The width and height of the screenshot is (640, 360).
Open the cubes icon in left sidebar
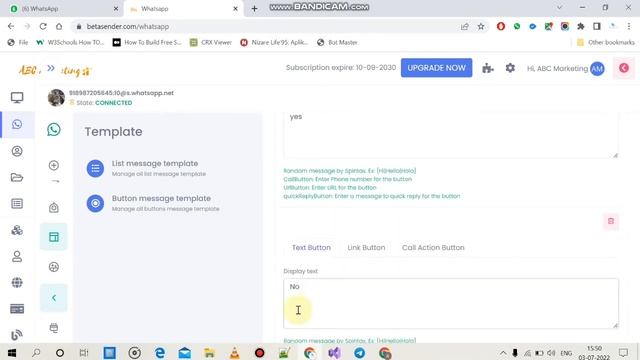click(17, 230)
